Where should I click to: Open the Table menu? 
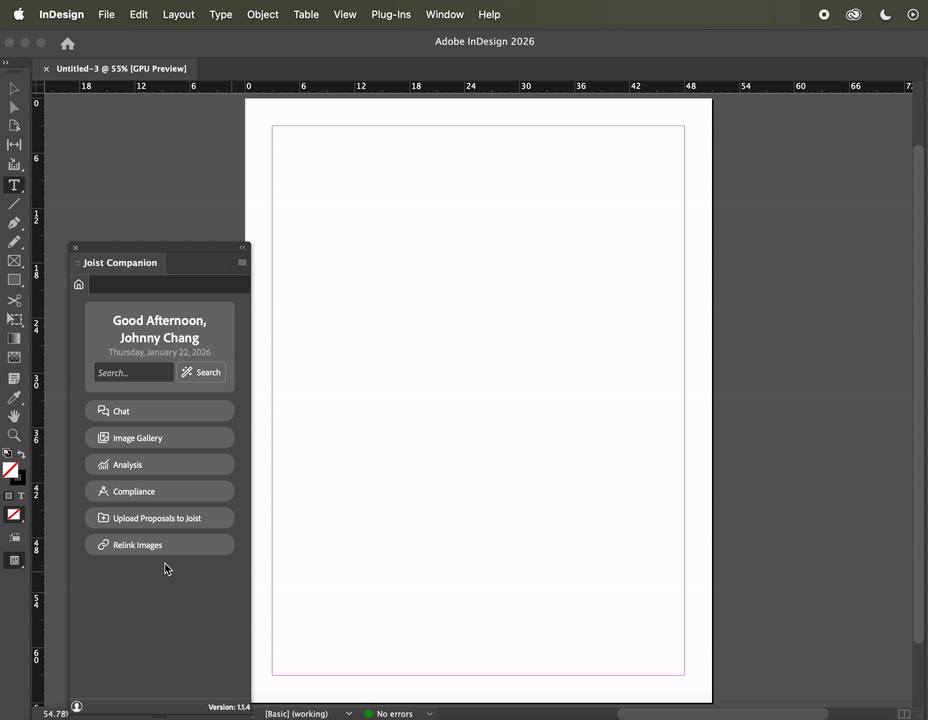[306, 15]
